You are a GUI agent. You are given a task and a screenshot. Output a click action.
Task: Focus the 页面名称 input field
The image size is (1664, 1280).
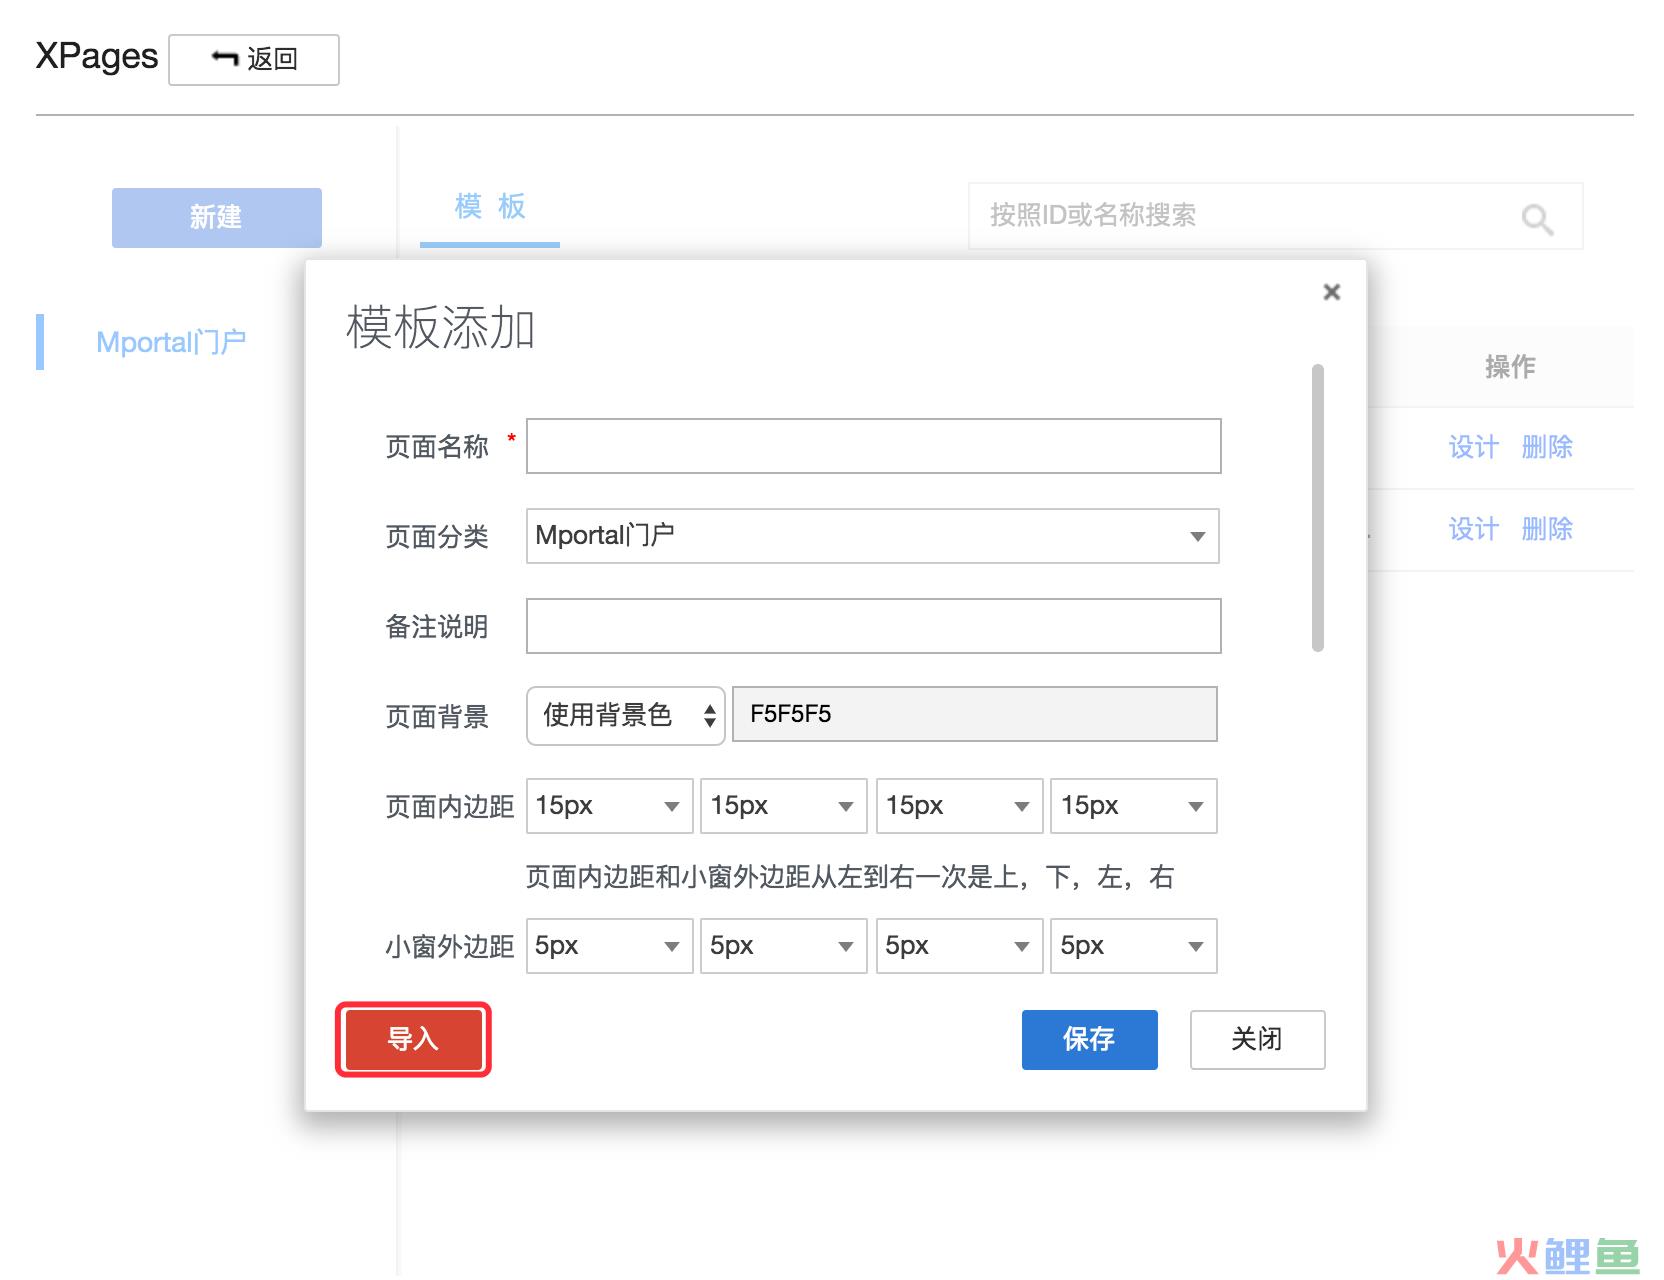[873, 446]
